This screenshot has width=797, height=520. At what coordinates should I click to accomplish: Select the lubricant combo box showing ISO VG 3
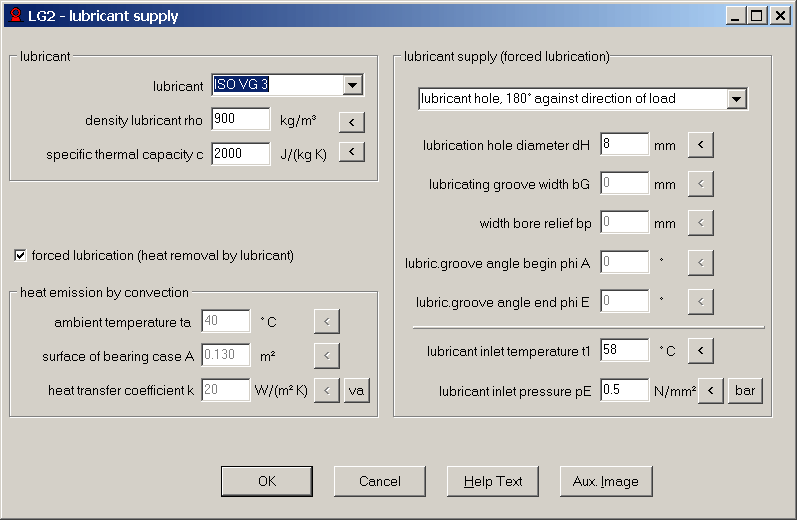click(x=287, y=85)
